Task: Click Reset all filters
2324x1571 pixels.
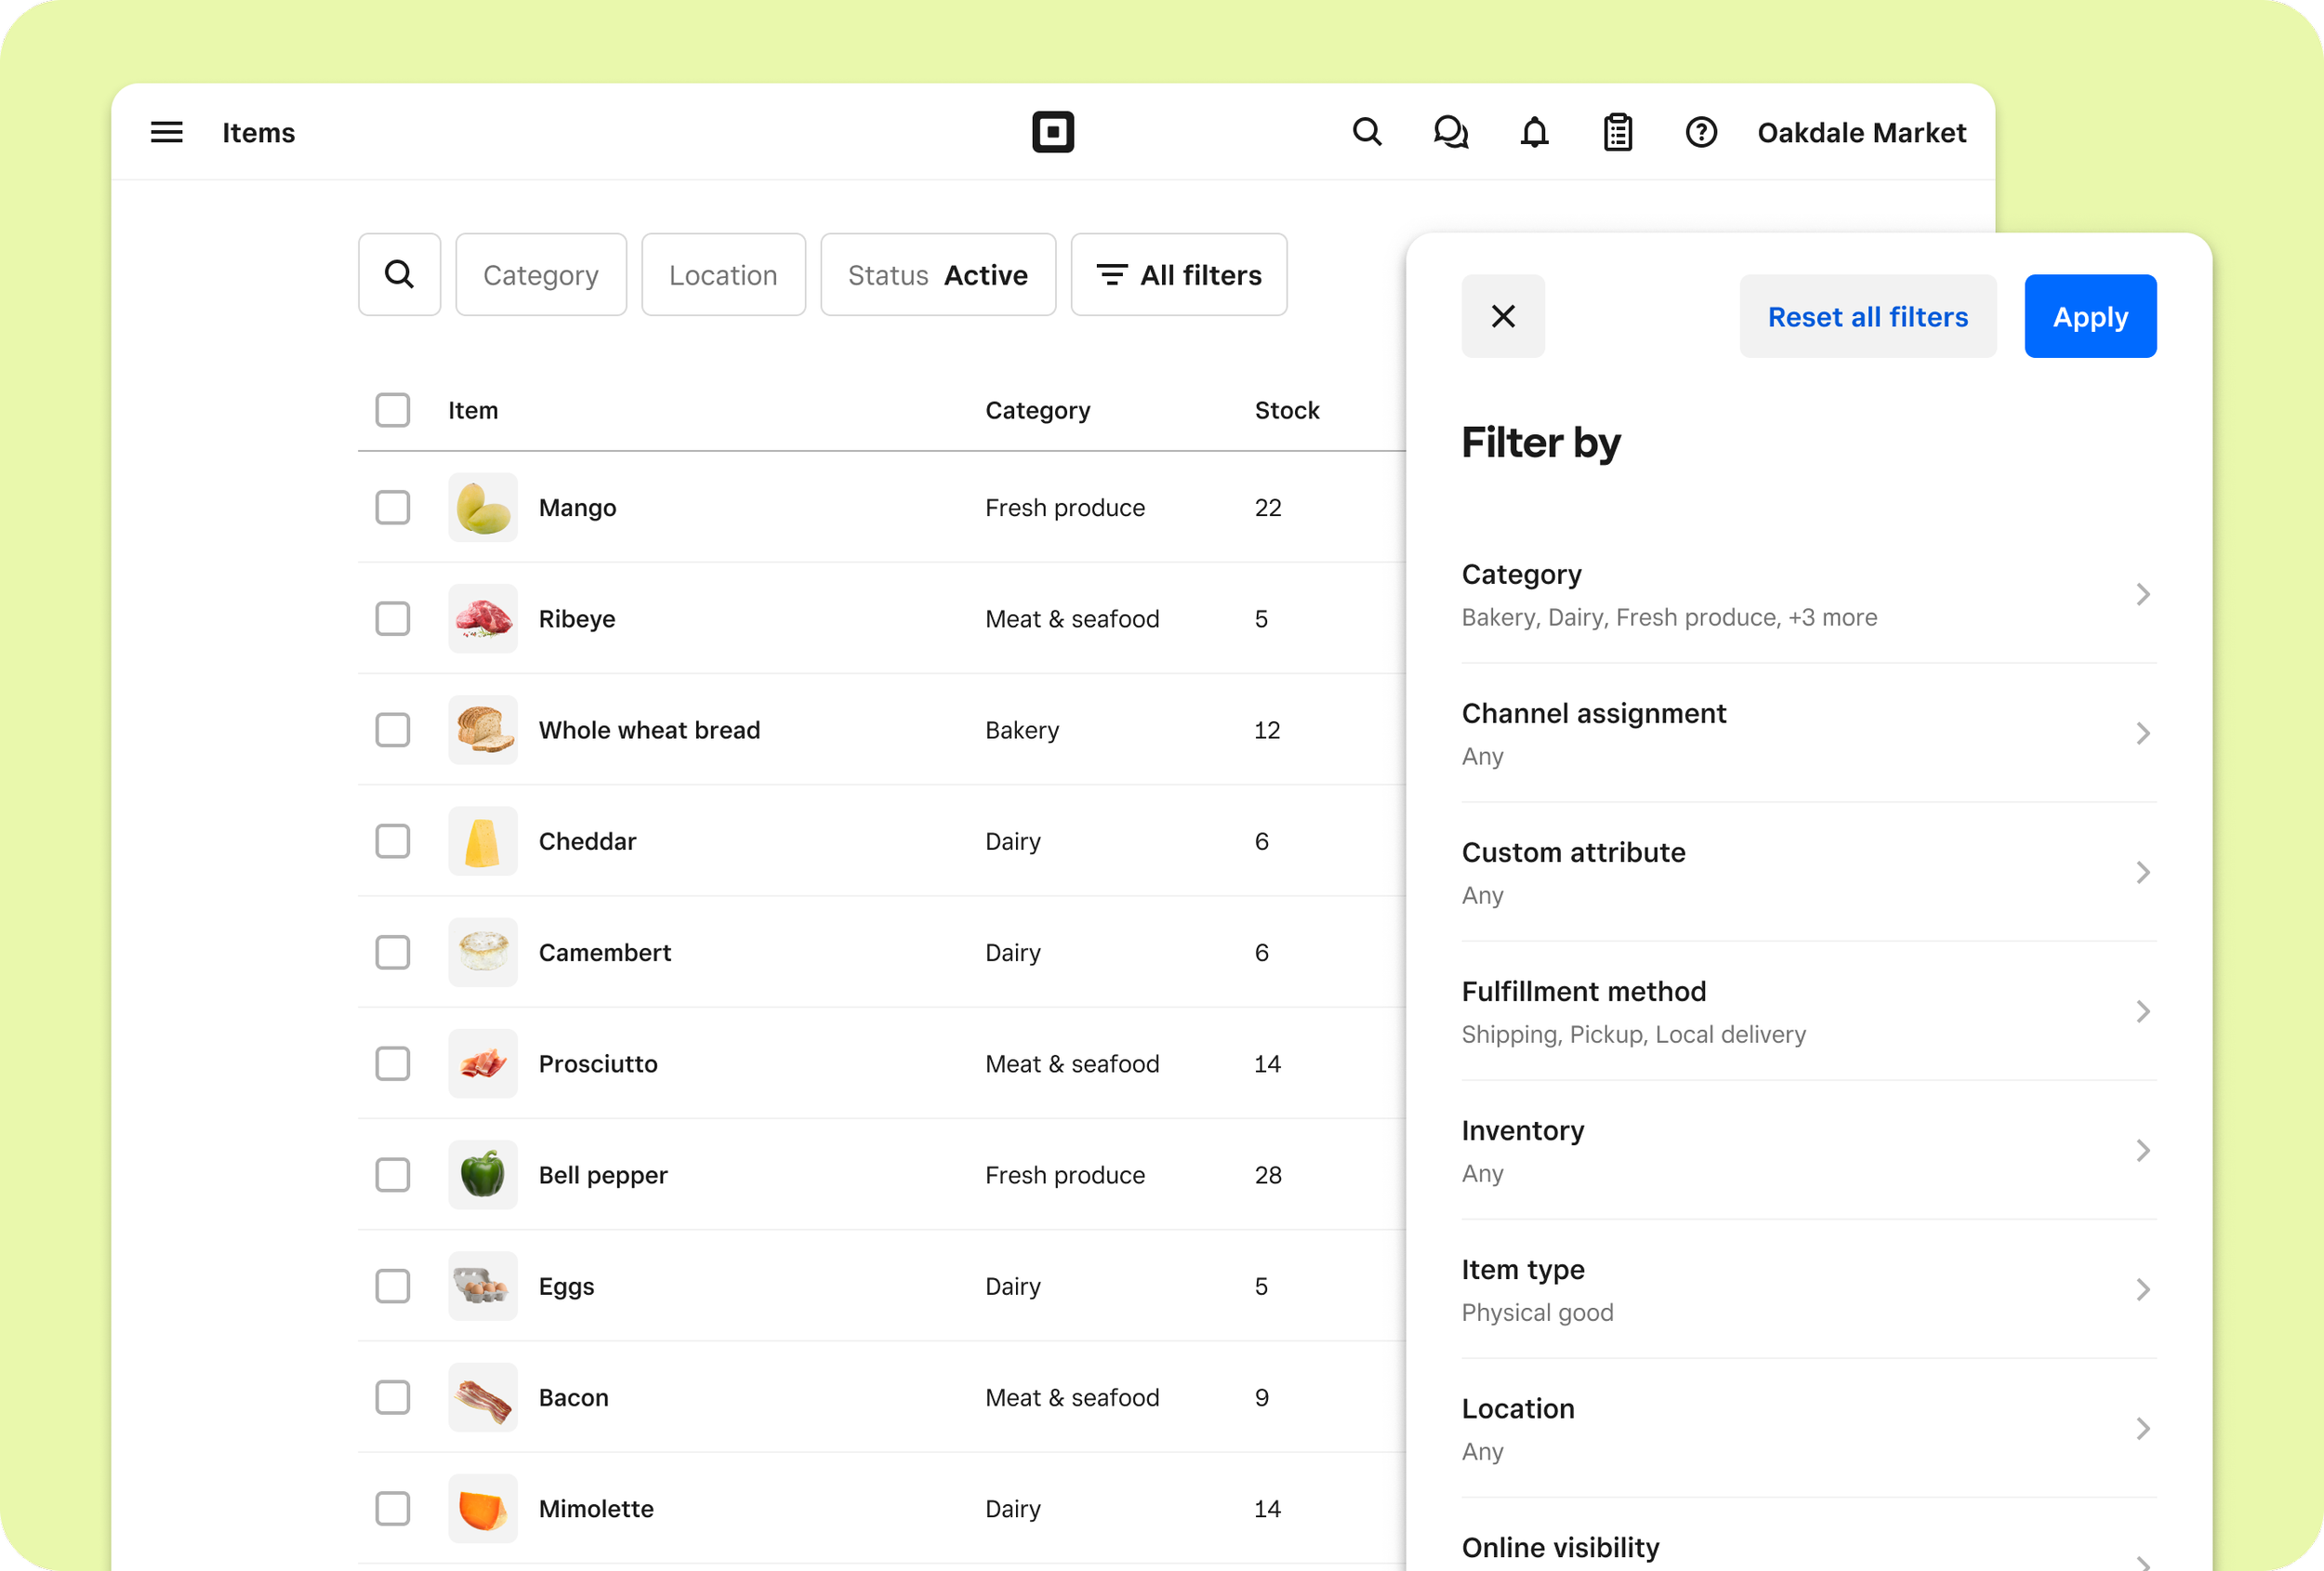Action: pos(1867,316)
